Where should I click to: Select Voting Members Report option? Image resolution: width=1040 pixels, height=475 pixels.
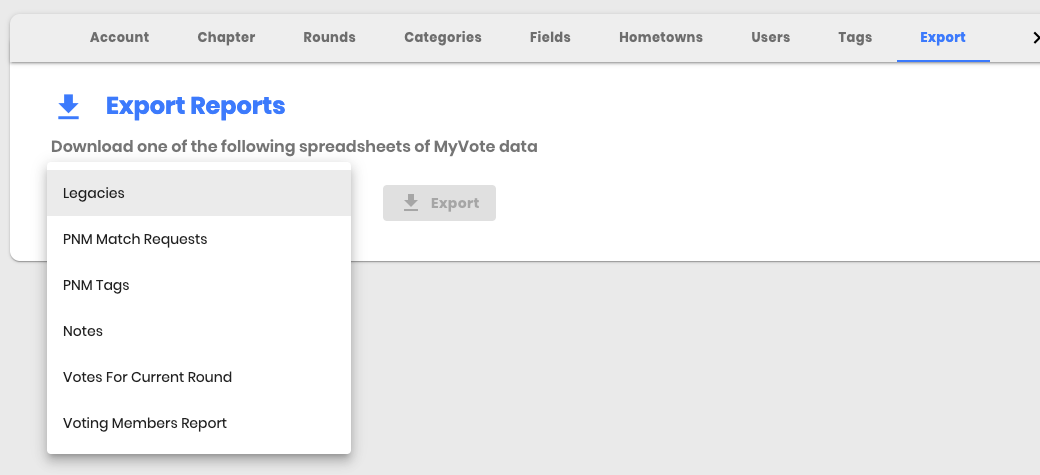(x=199, y=423)
